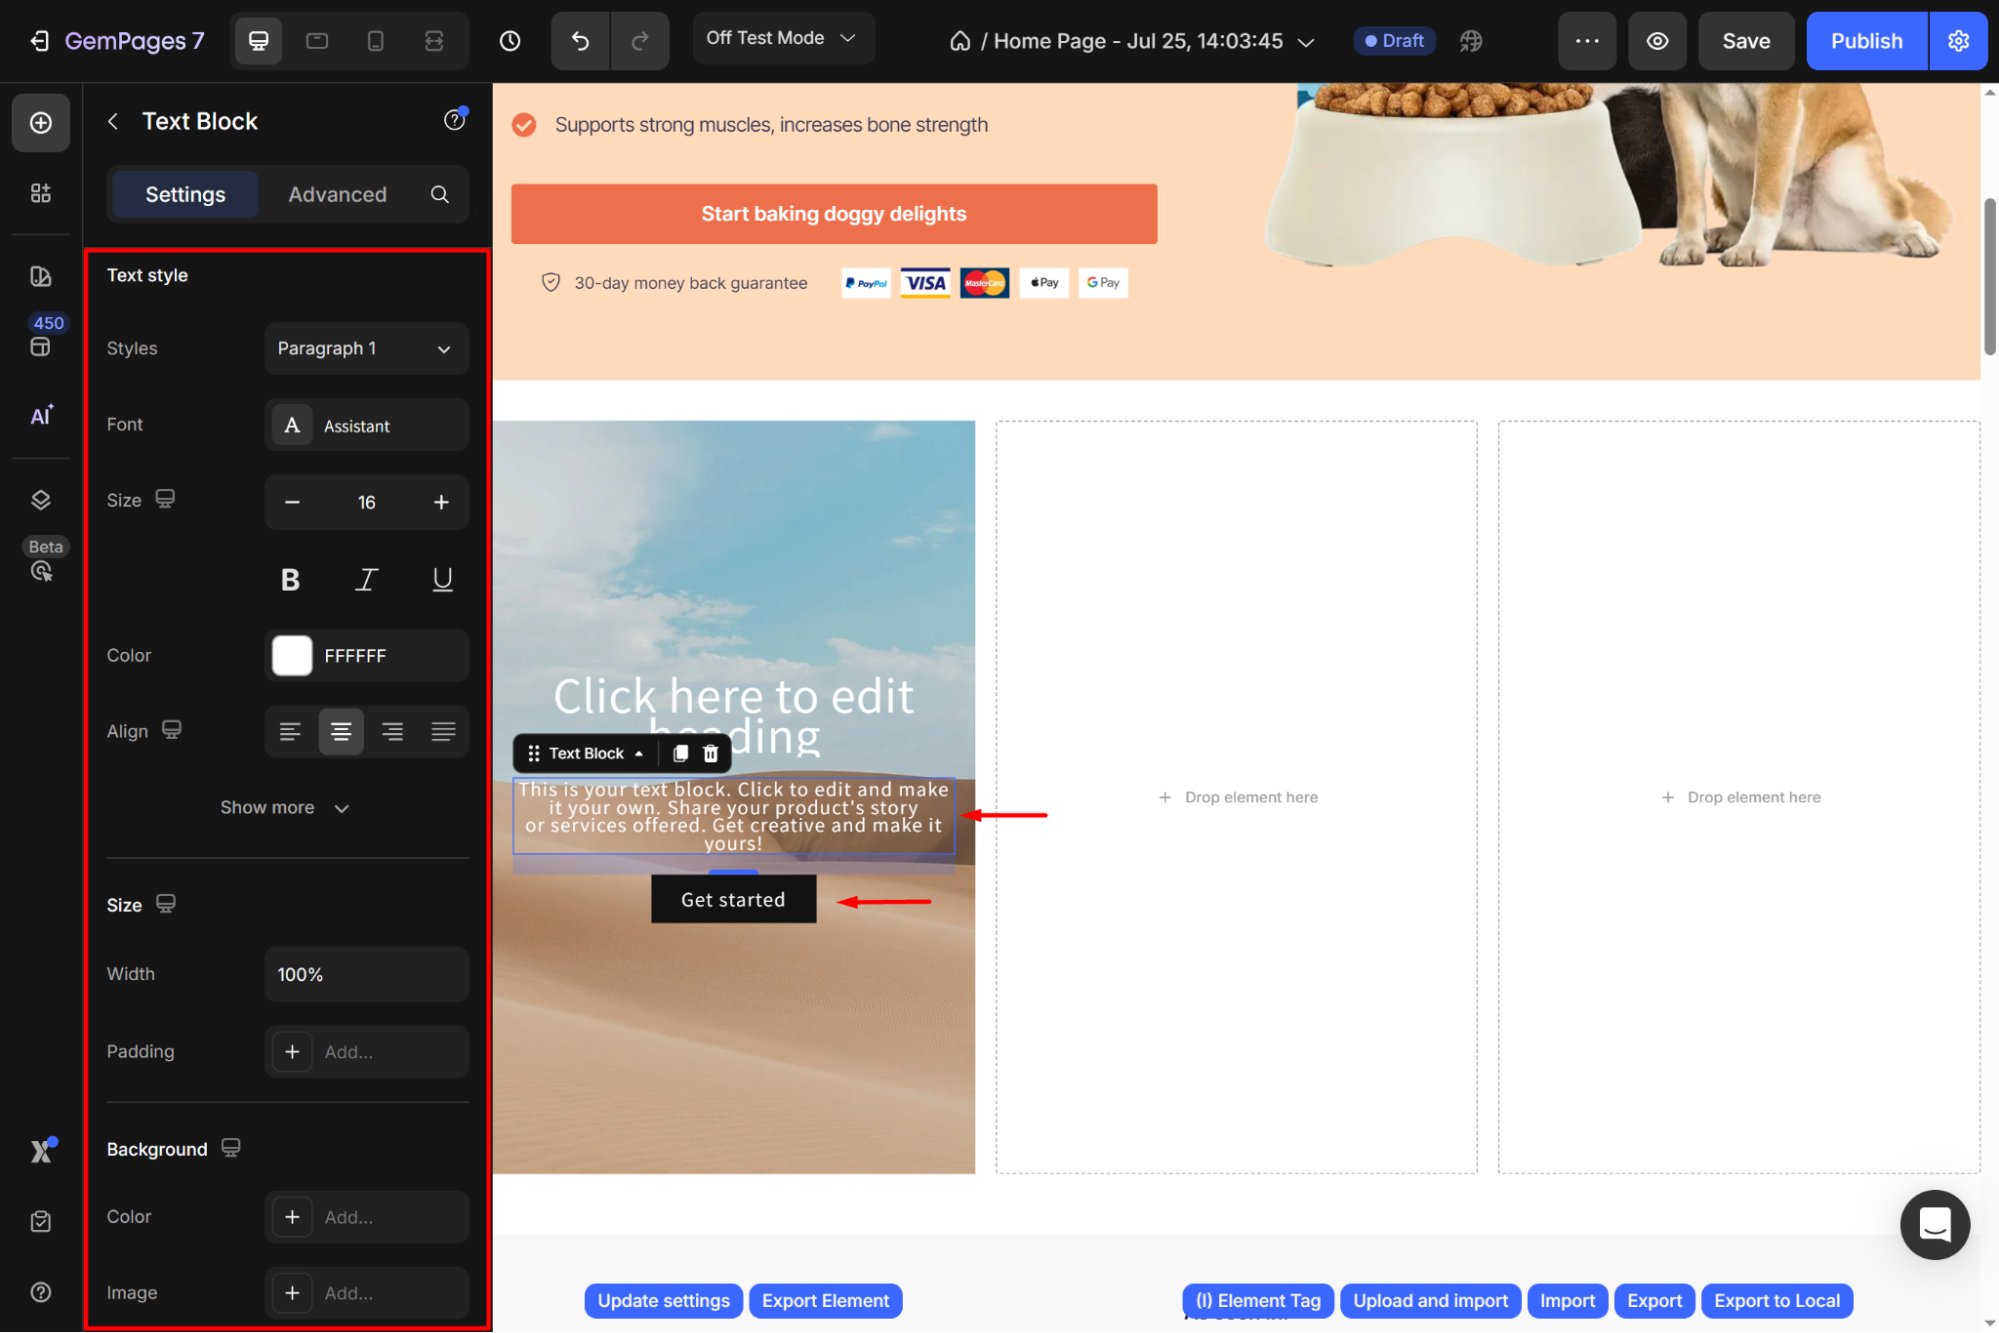Delete the Text Block with trash icon
1999x1333 pixels.
pos(710,753)
